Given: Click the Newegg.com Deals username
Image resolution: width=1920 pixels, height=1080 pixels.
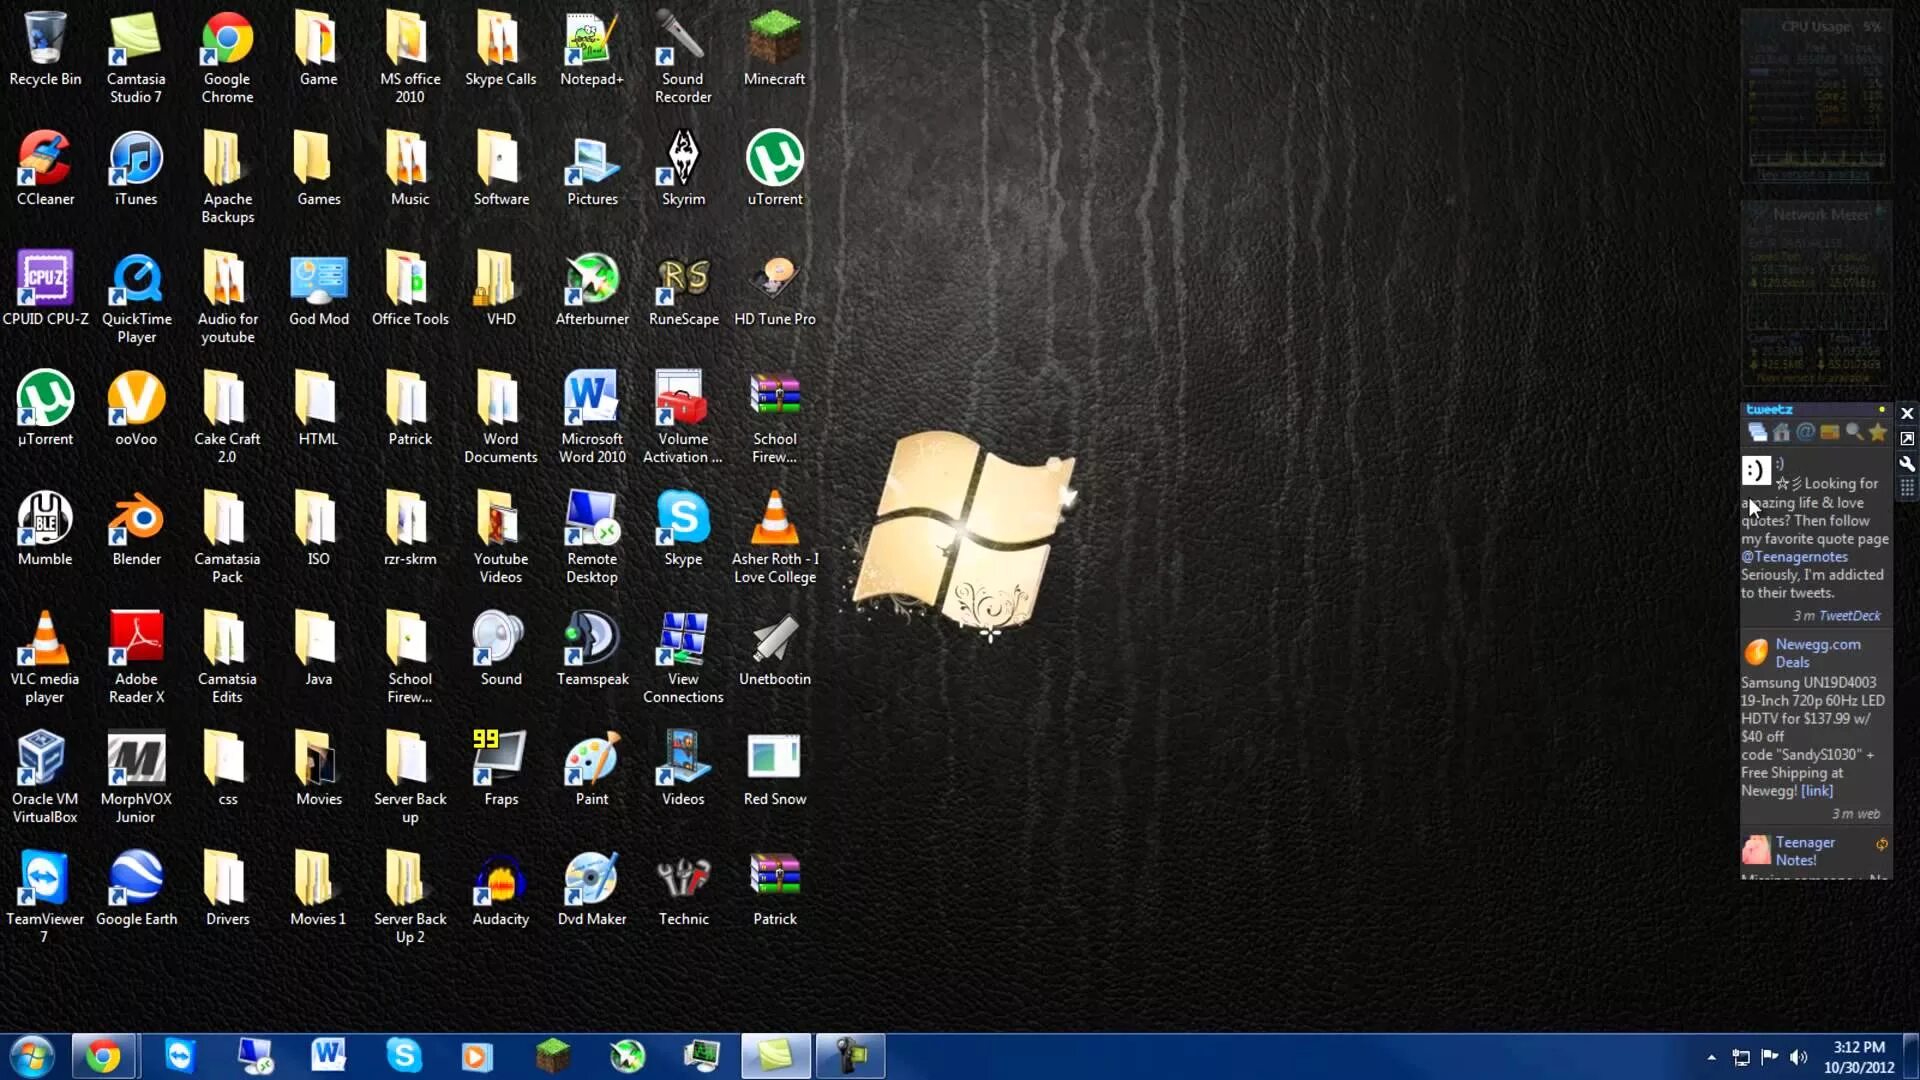Looking at the screenshot, I should point(1817,653).
